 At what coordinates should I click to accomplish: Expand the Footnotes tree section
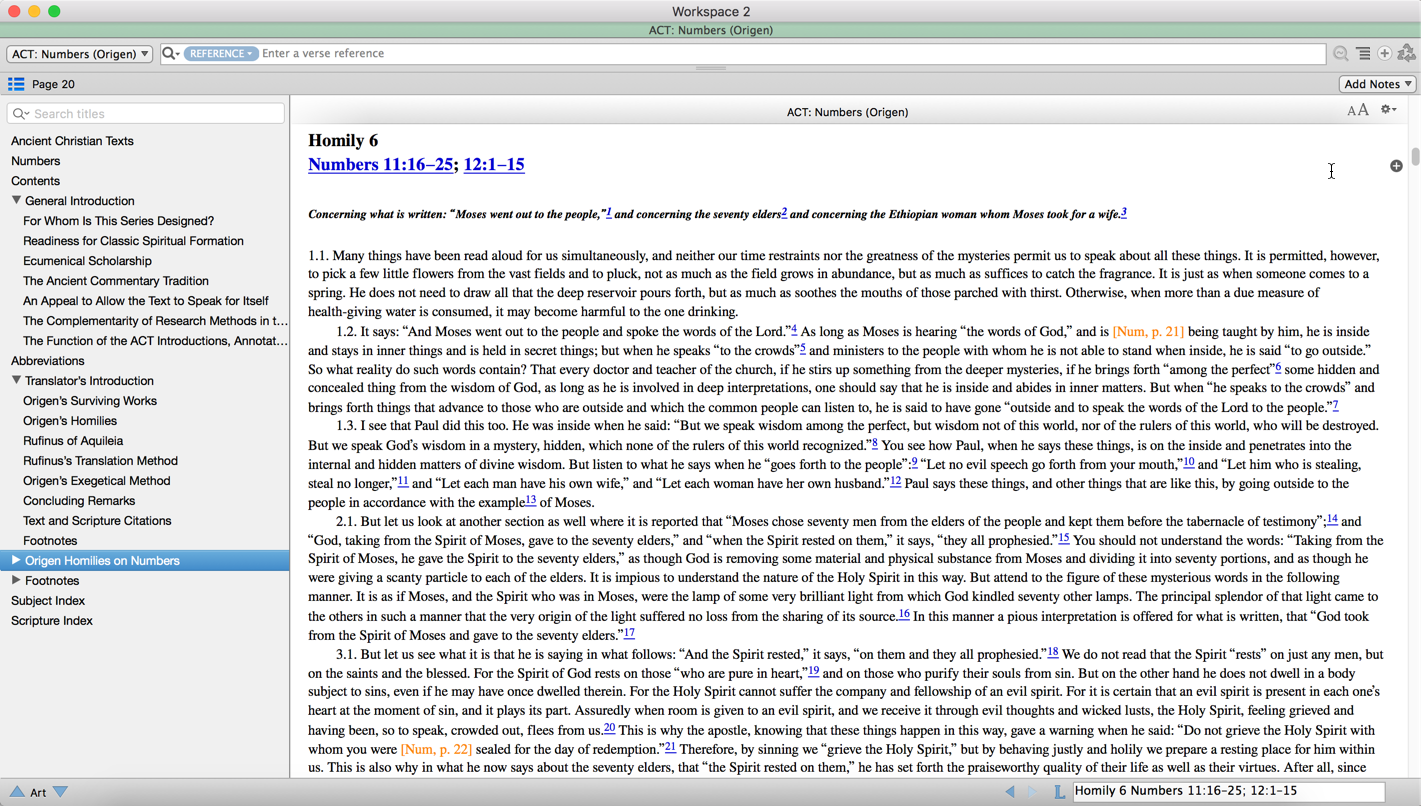16,580
